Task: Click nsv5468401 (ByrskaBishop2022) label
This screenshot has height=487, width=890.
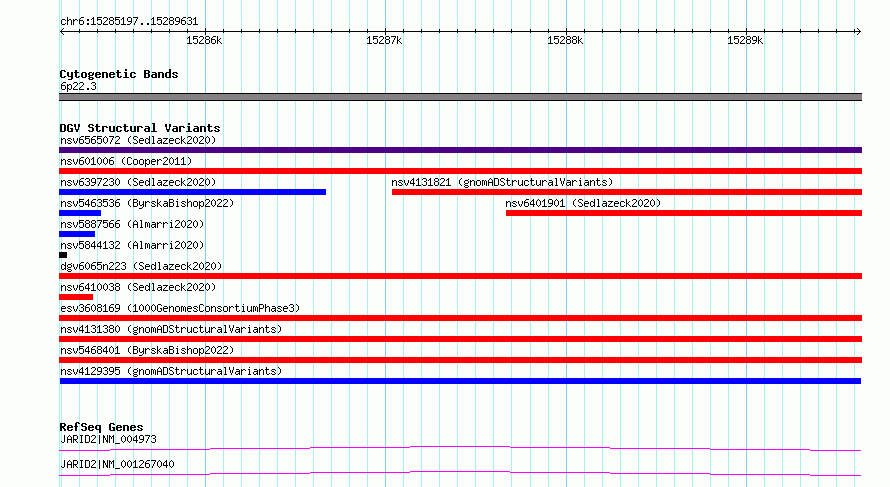Action: click(147, 350)
